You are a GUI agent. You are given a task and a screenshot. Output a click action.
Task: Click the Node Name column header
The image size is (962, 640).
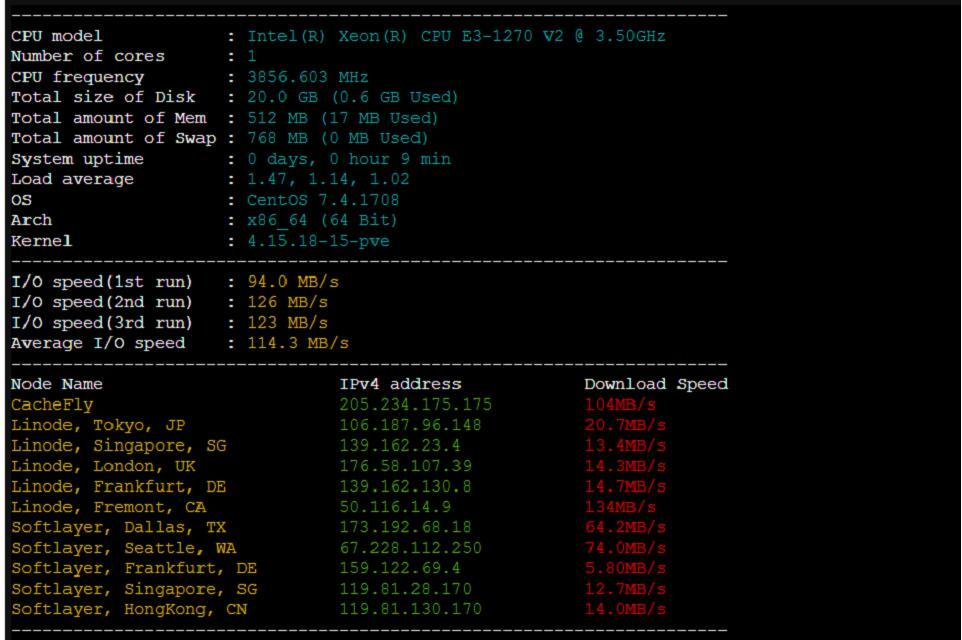point(56,384)
